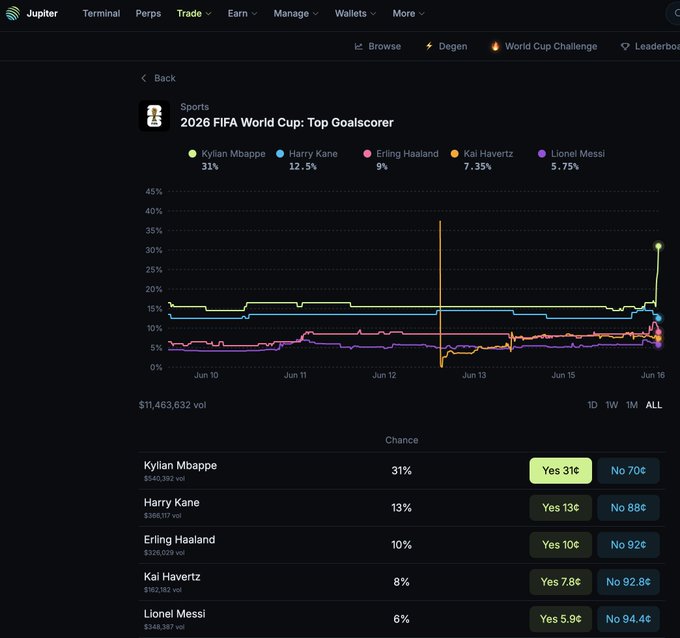Image resolution: width=680 pixels, height=638 pixels.
Task: Open the Leaderboard tab
Action: tap(650, 46)
